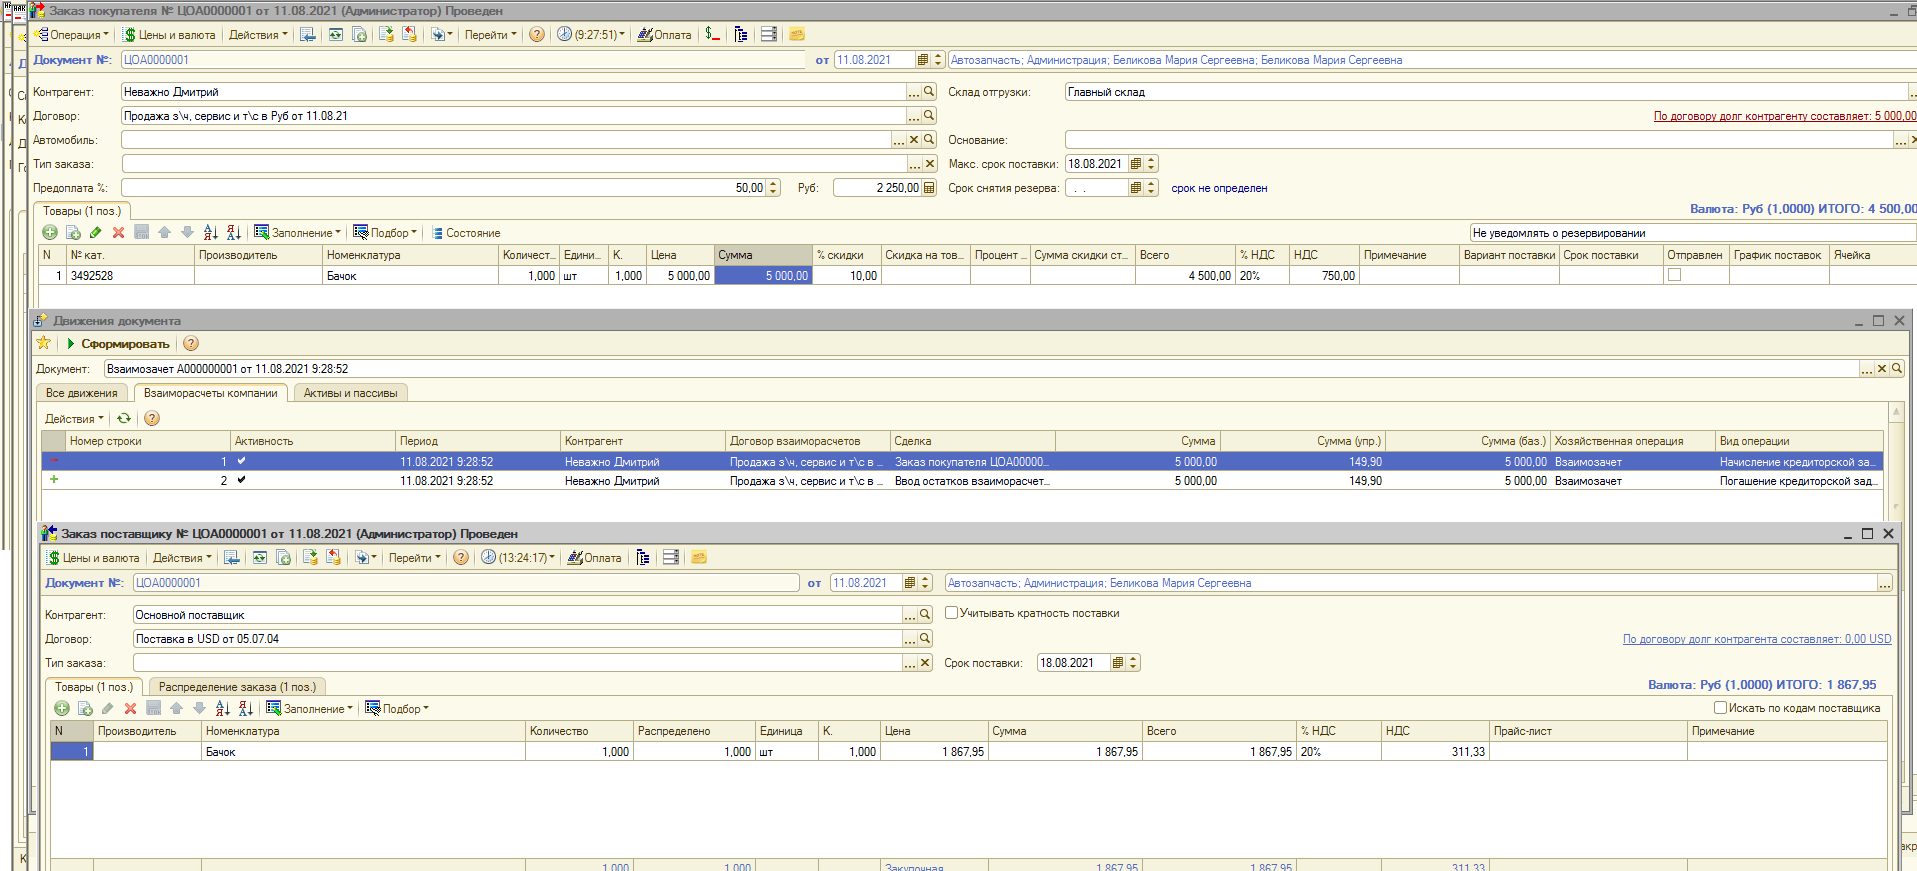The width and height of the screenshot is (1917, 871).
Task: Copy row in customer order goods toolbar
Action: tap(73, 233)
